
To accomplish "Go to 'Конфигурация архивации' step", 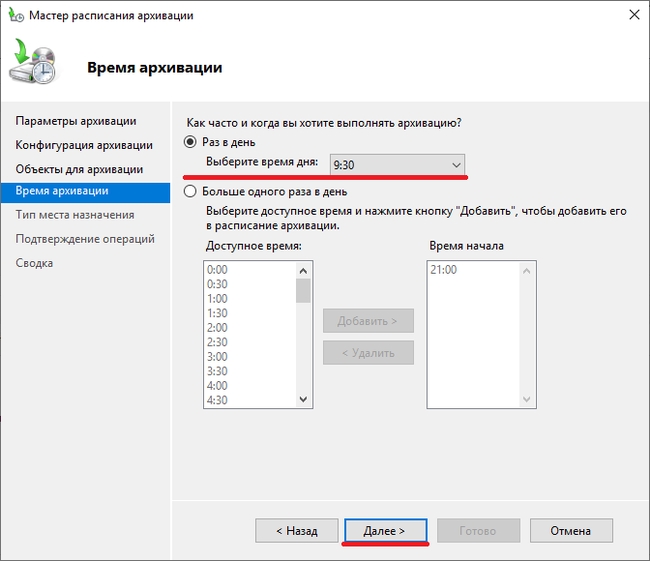I will pyautogui.click(x=84, y=145).
